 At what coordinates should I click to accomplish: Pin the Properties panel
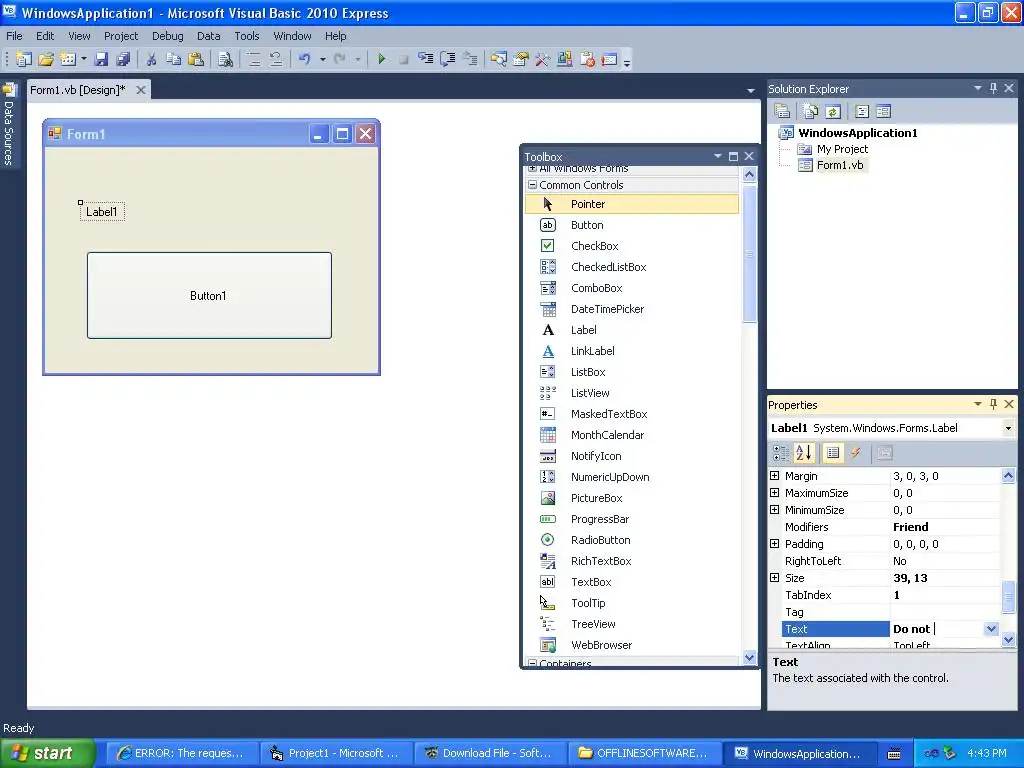coord(993,404)
